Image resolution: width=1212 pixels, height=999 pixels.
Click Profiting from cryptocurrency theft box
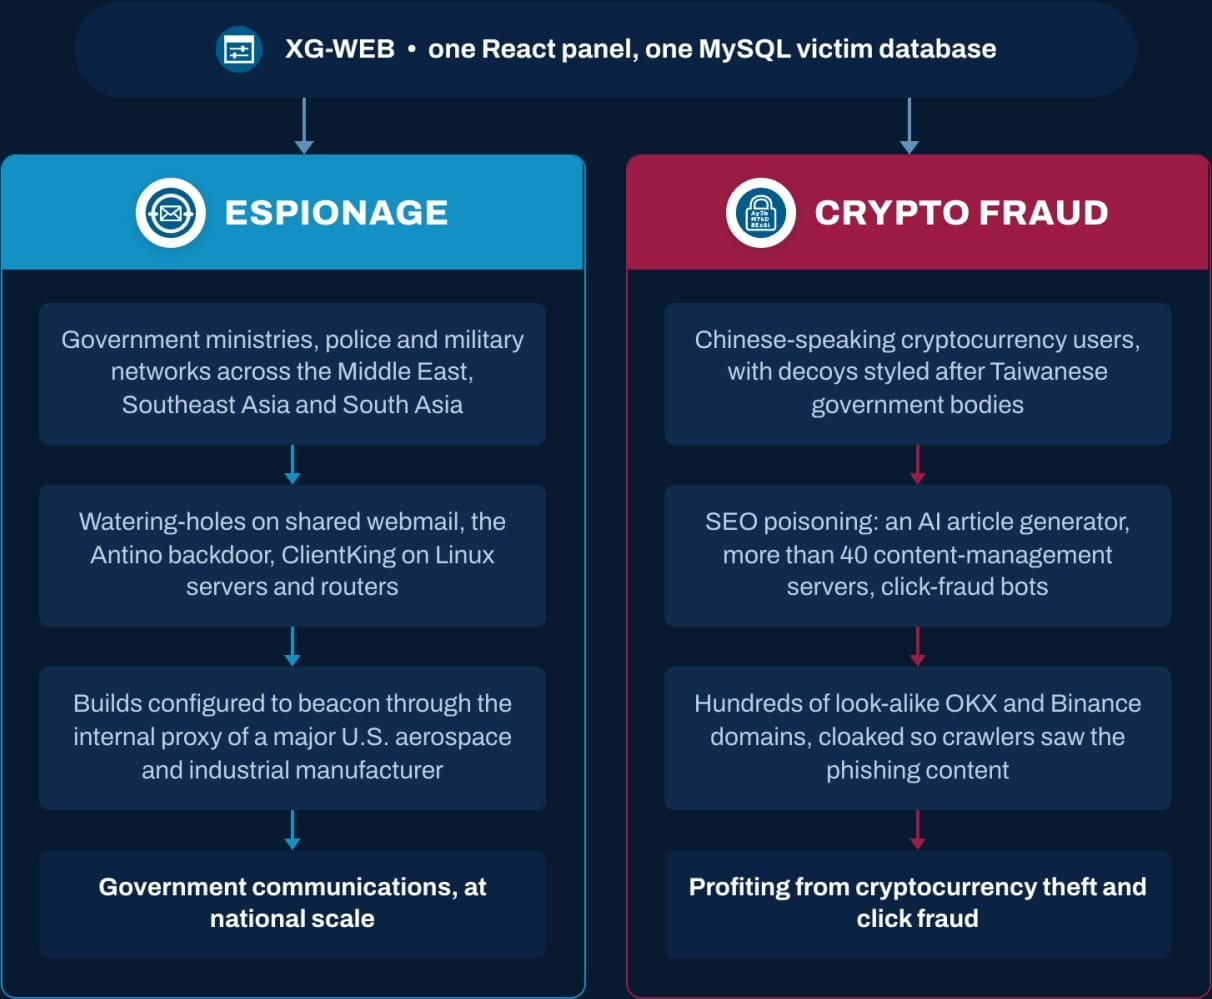[917, 904]
